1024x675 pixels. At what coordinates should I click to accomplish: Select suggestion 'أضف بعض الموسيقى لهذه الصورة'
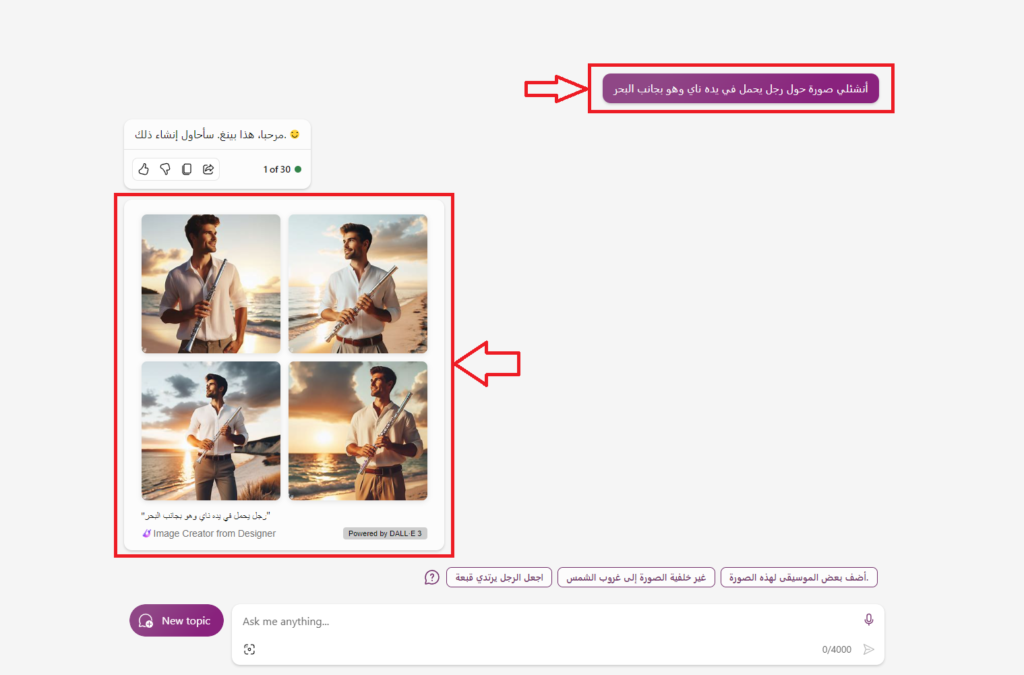[798, 578]
